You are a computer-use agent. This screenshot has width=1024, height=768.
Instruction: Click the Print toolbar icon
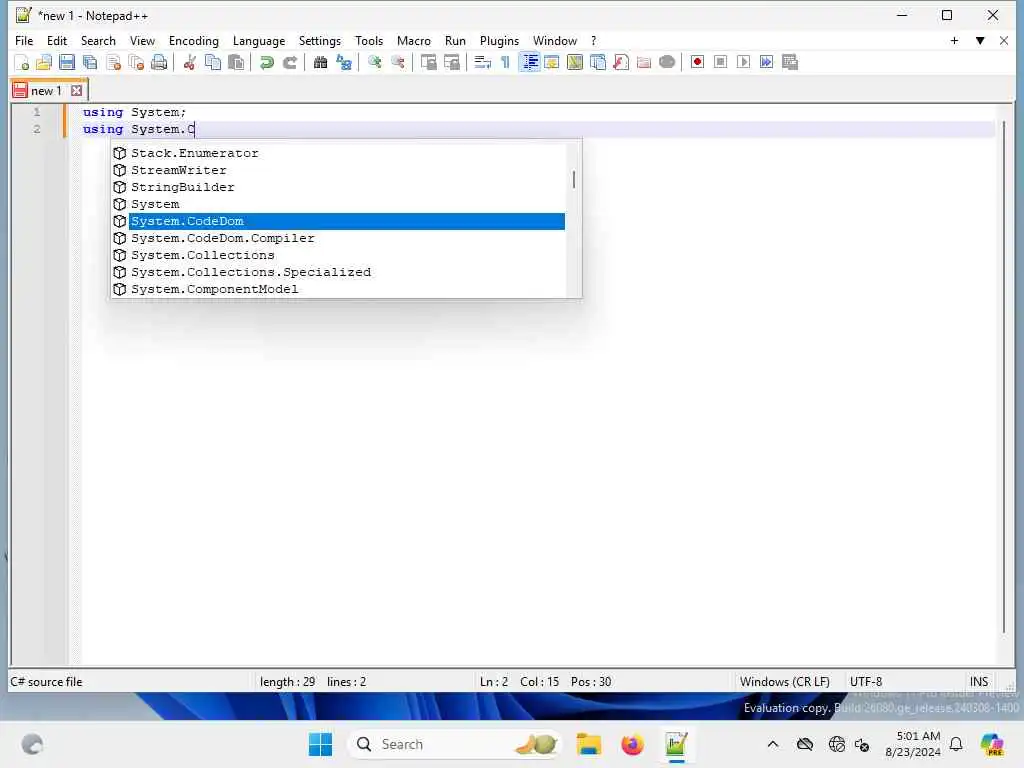[159, 62]
